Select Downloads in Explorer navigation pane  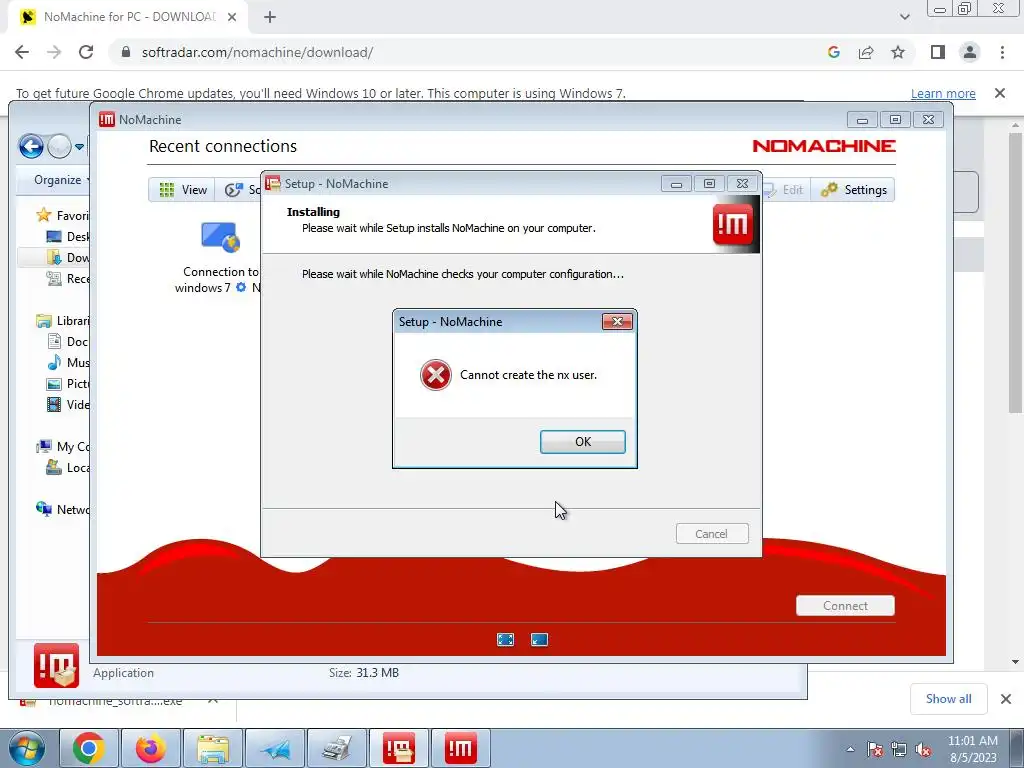(68, 257)
